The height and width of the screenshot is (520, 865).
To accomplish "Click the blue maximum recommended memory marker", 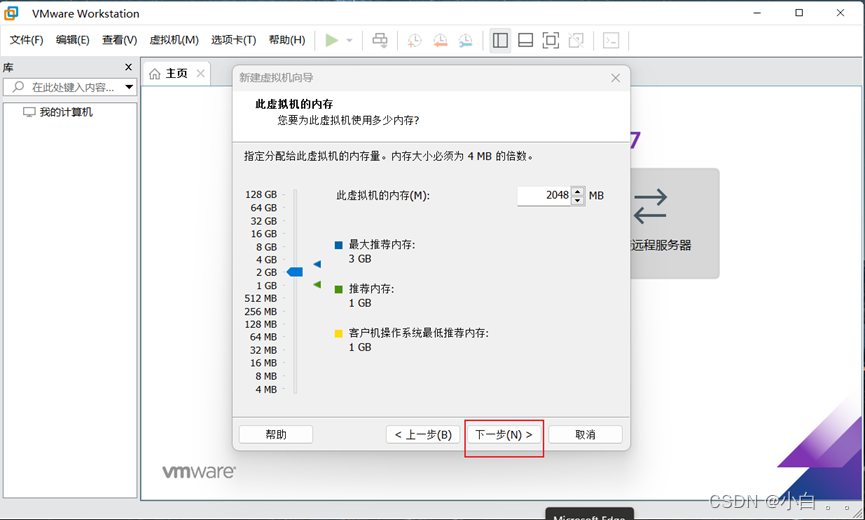I will (x=317, y=264).
